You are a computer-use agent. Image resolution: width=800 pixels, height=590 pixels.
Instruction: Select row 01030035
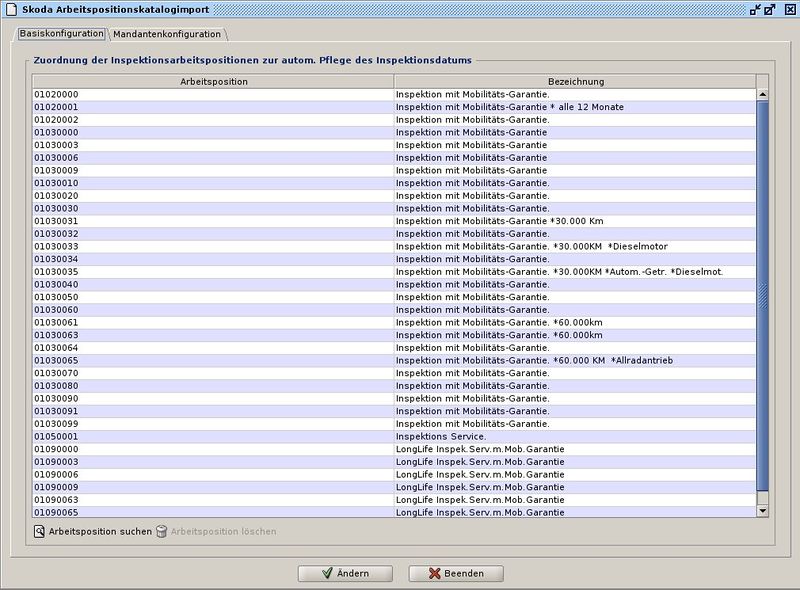(x=394, y=272)
